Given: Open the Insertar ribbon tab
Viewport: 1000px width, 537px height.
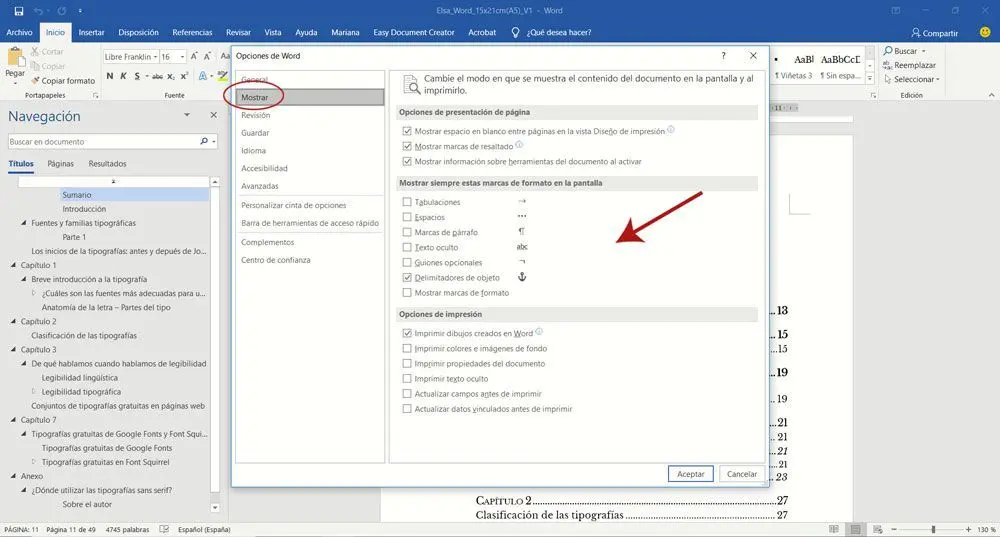Looking at the screenshot, I should (91, 32).
